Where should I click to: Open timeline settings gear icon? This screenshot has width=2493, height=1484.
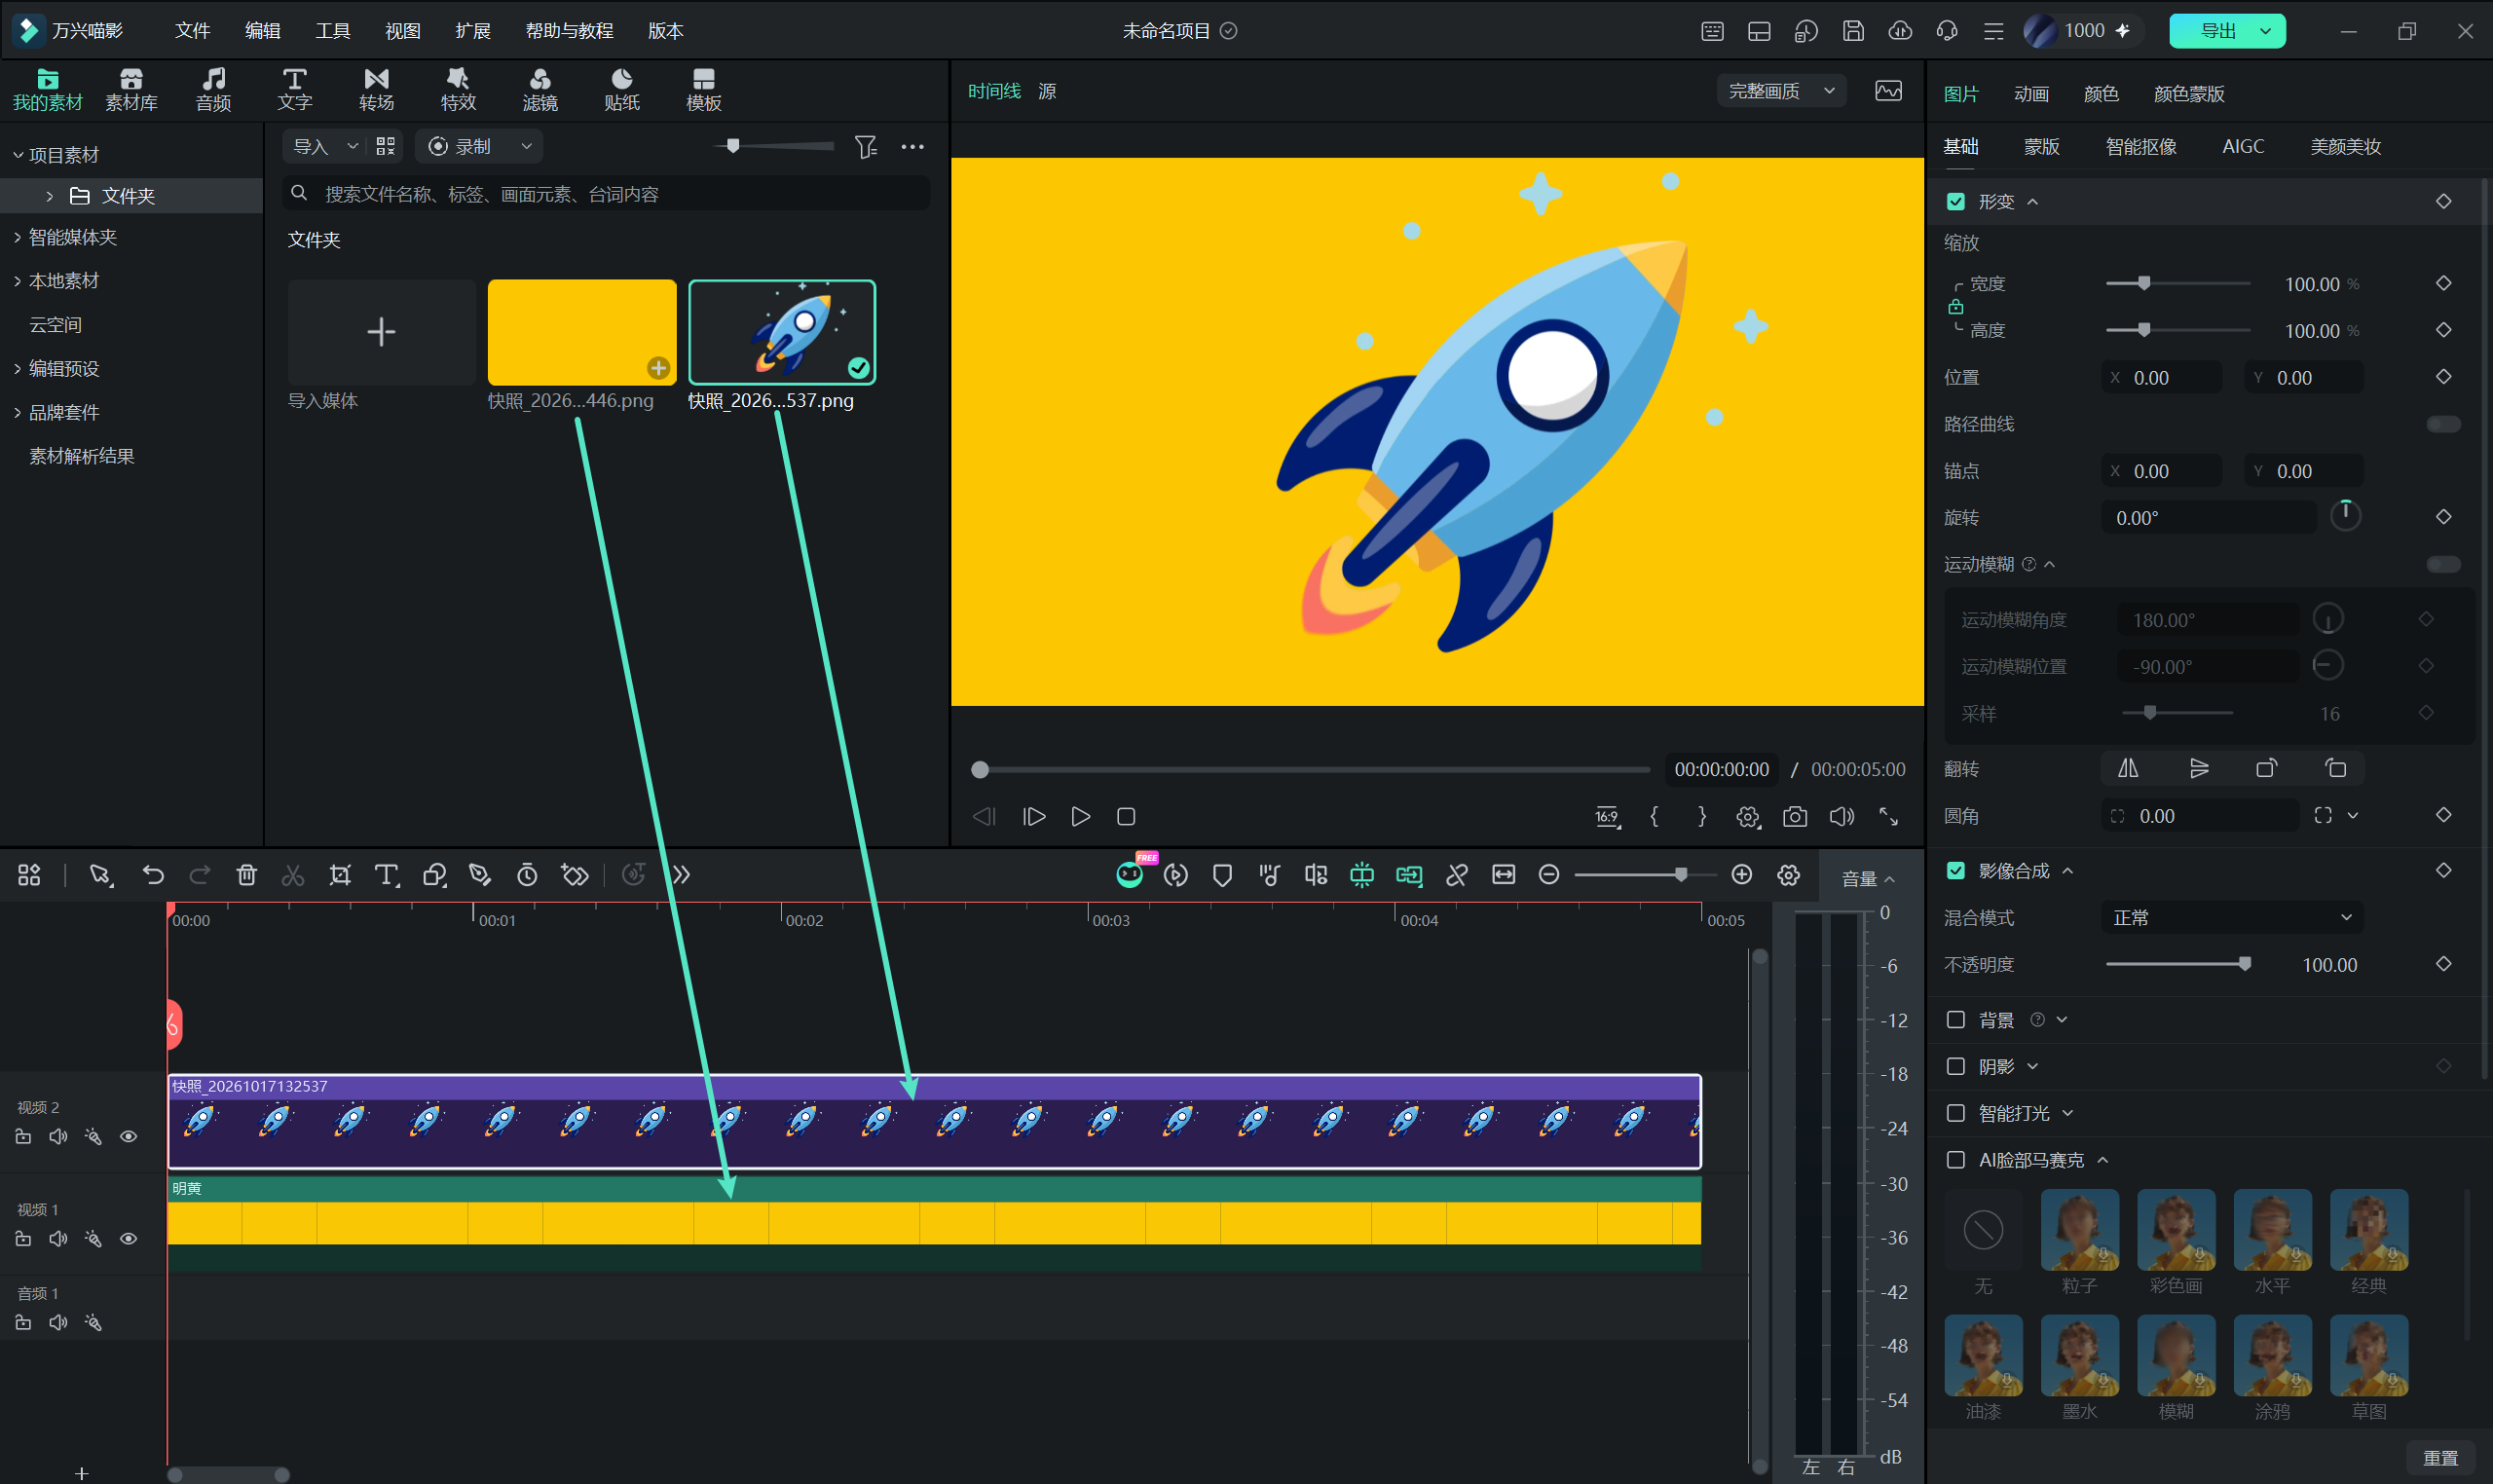point(1788,875)
